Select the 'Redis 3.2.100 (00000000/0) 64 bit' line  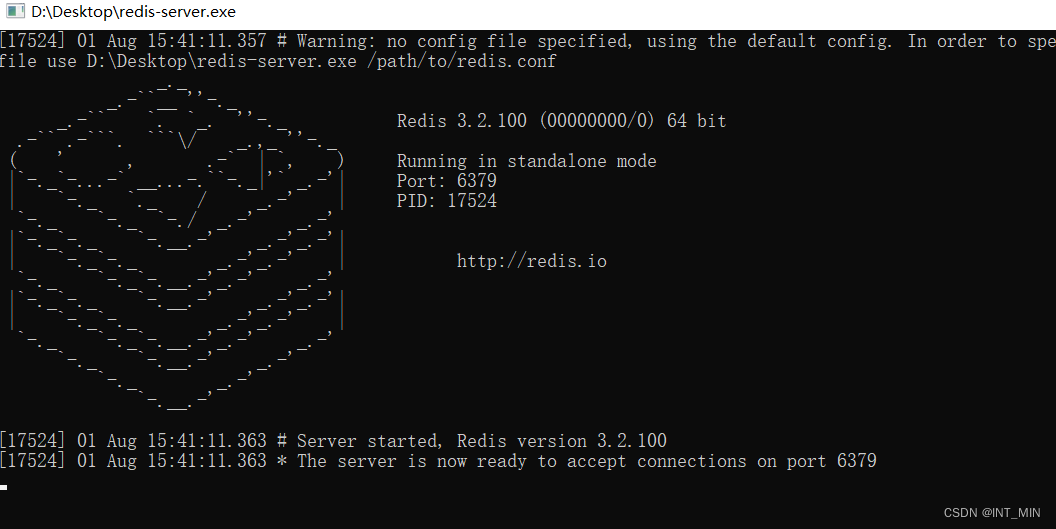[x=561, y=121]
